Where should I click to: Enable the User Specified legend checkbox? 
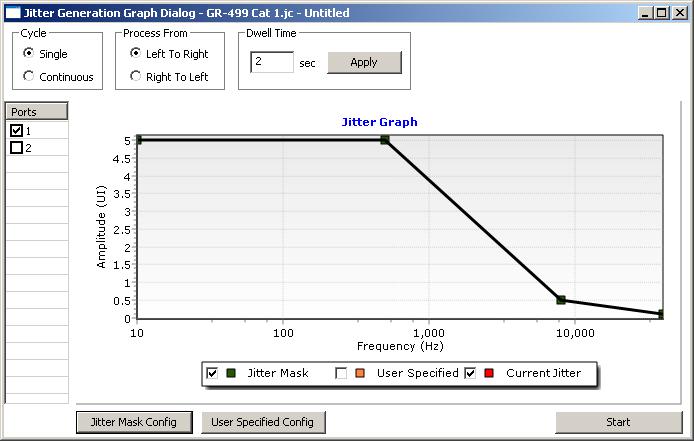point(341,373)
